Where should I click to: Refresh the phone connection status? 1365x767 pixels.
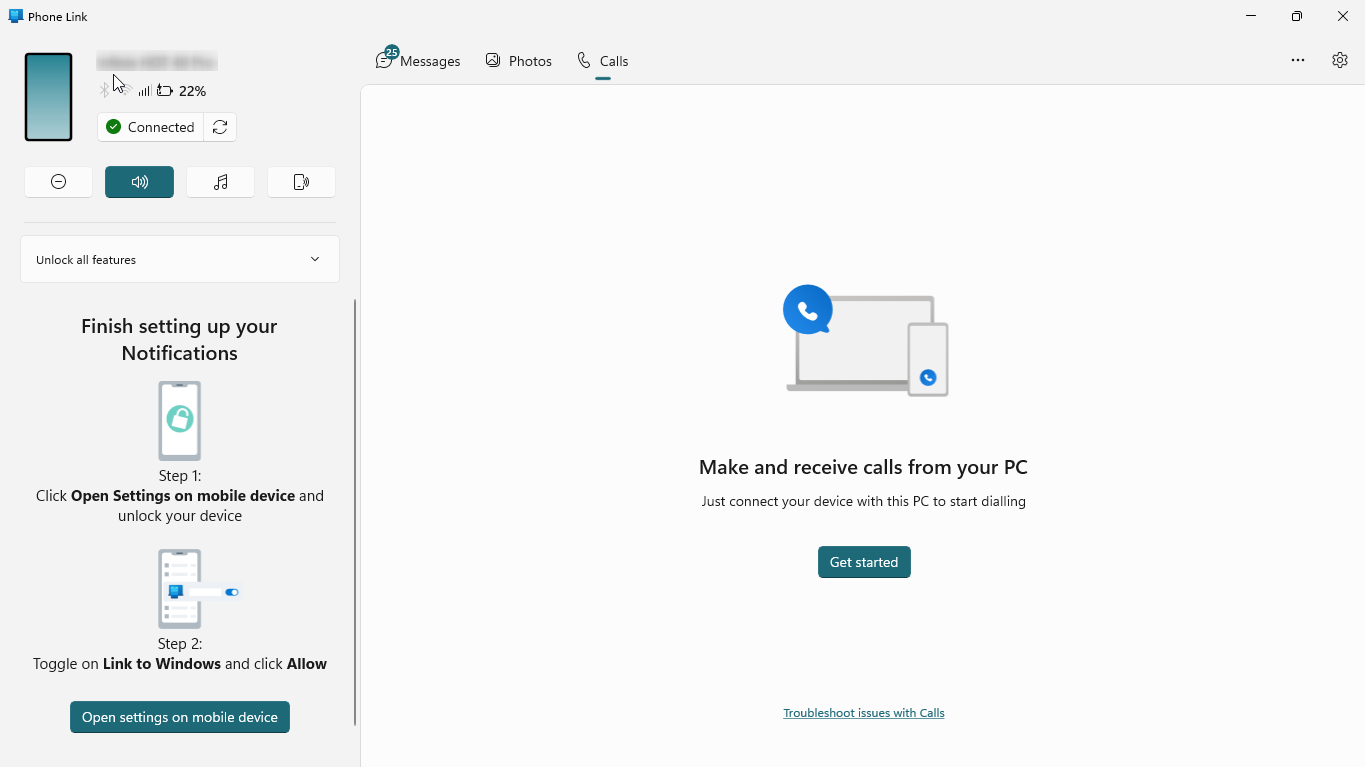(220, 127)
